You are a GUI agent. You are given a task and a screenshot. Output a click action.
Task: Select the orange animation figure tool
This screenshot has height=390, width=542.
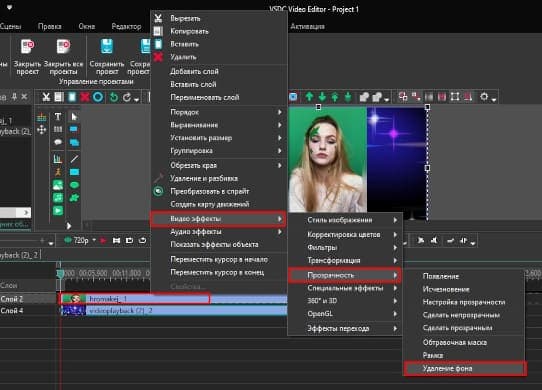pos(58,172)
